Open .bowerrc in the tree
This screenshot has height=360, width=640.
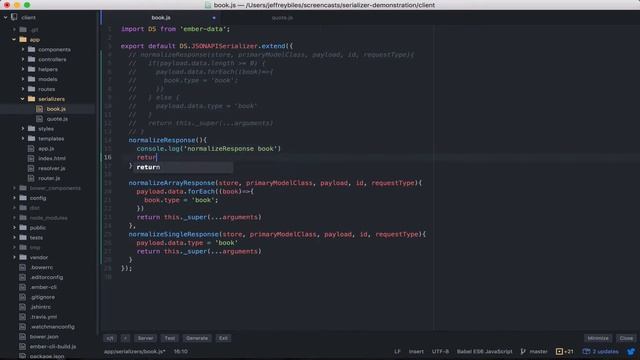42,267
